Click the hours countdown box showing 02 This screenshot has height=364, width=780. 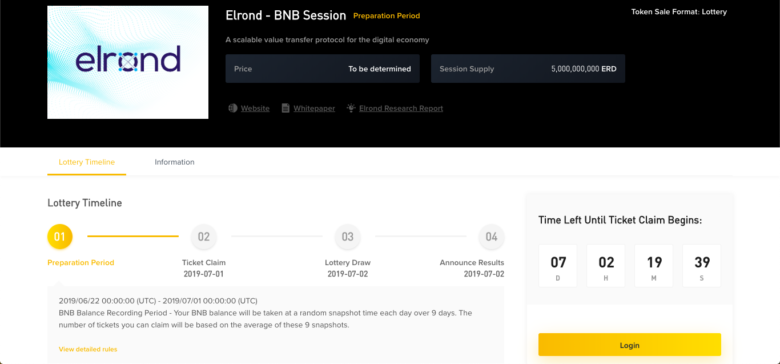[x=606, y=266]
